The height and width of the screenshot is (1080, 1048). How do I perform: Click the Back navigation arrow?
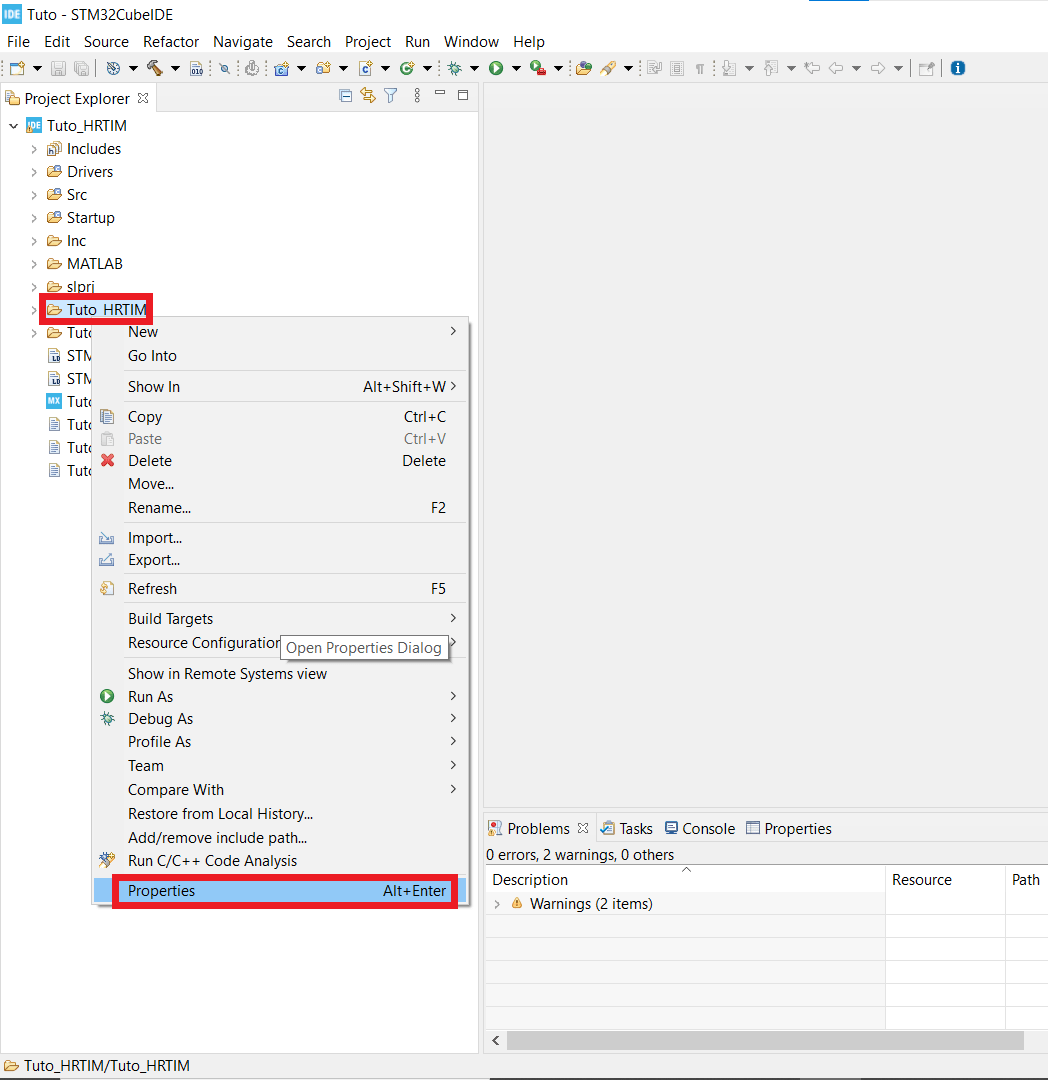836,68
